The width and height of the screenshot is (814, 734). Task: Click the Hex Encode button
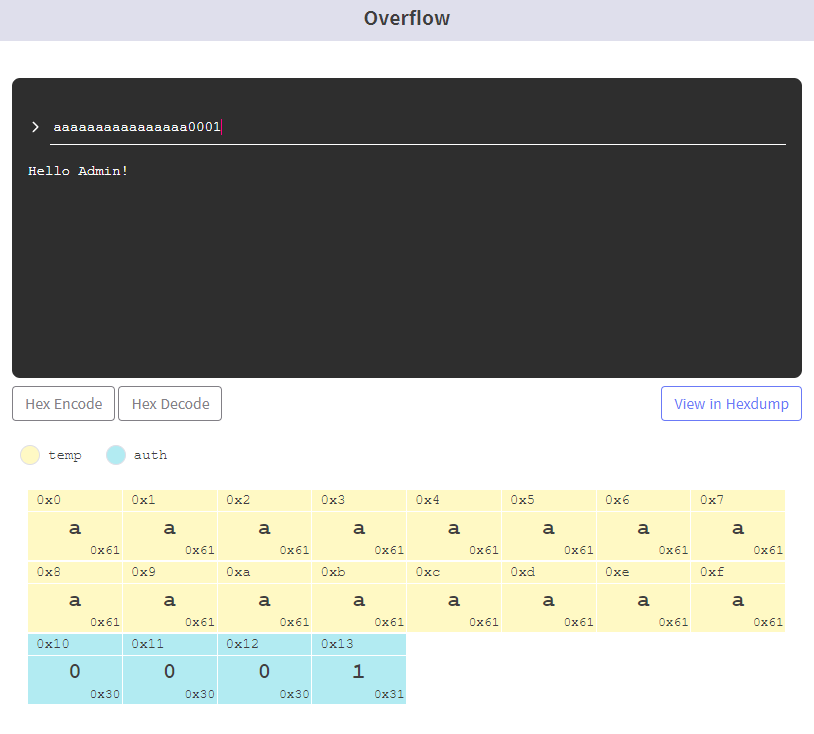pyautogui.click(x=63, y=403)
